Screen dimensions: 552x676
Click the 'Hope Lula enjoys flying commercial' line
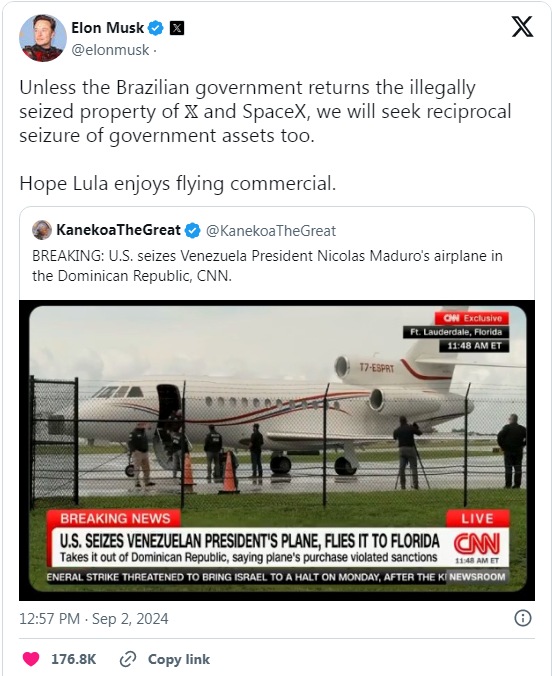click(178, 184)
